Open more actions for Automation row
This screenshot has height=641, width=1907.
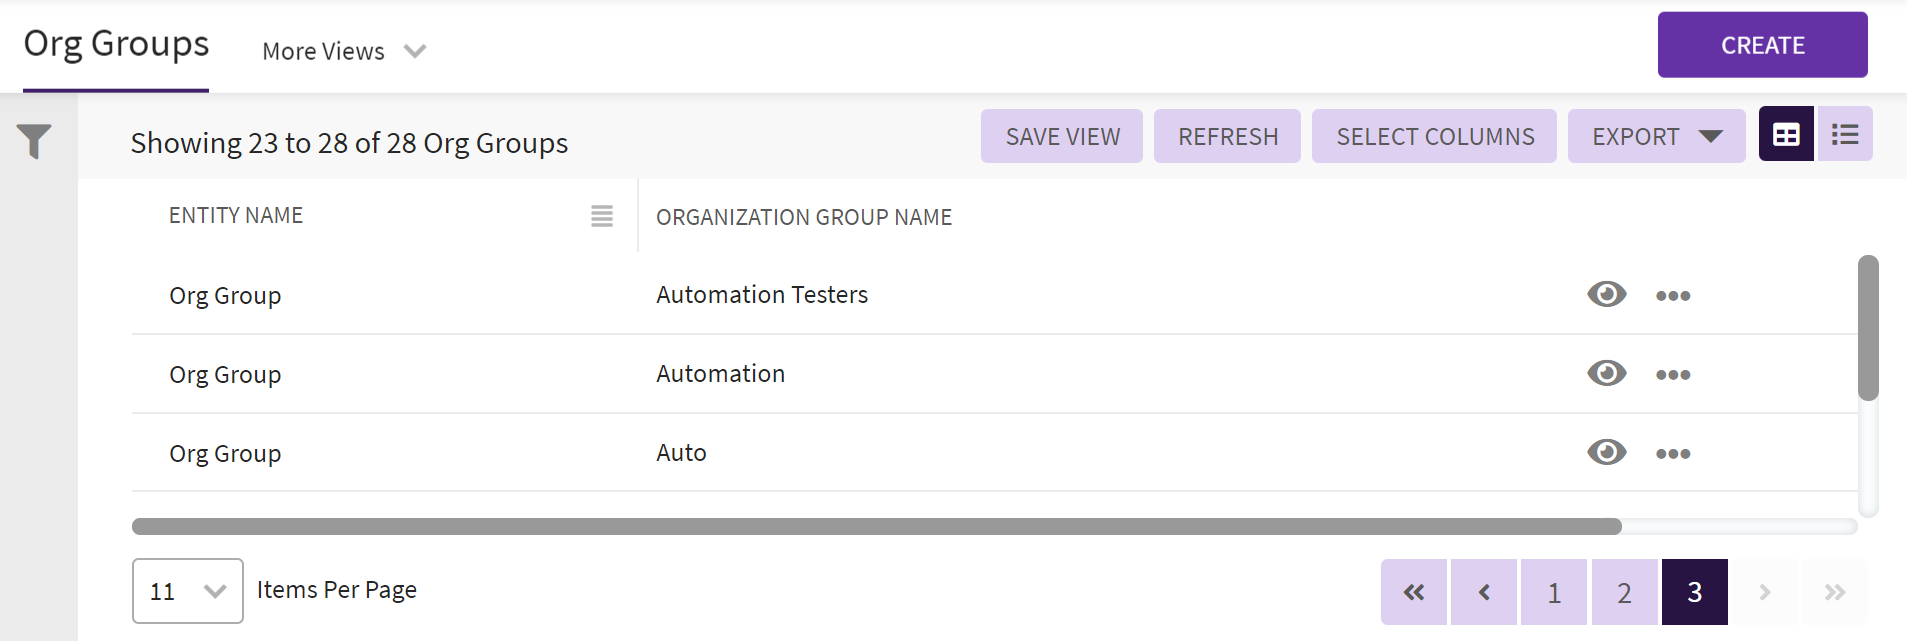pos(1673,375)
